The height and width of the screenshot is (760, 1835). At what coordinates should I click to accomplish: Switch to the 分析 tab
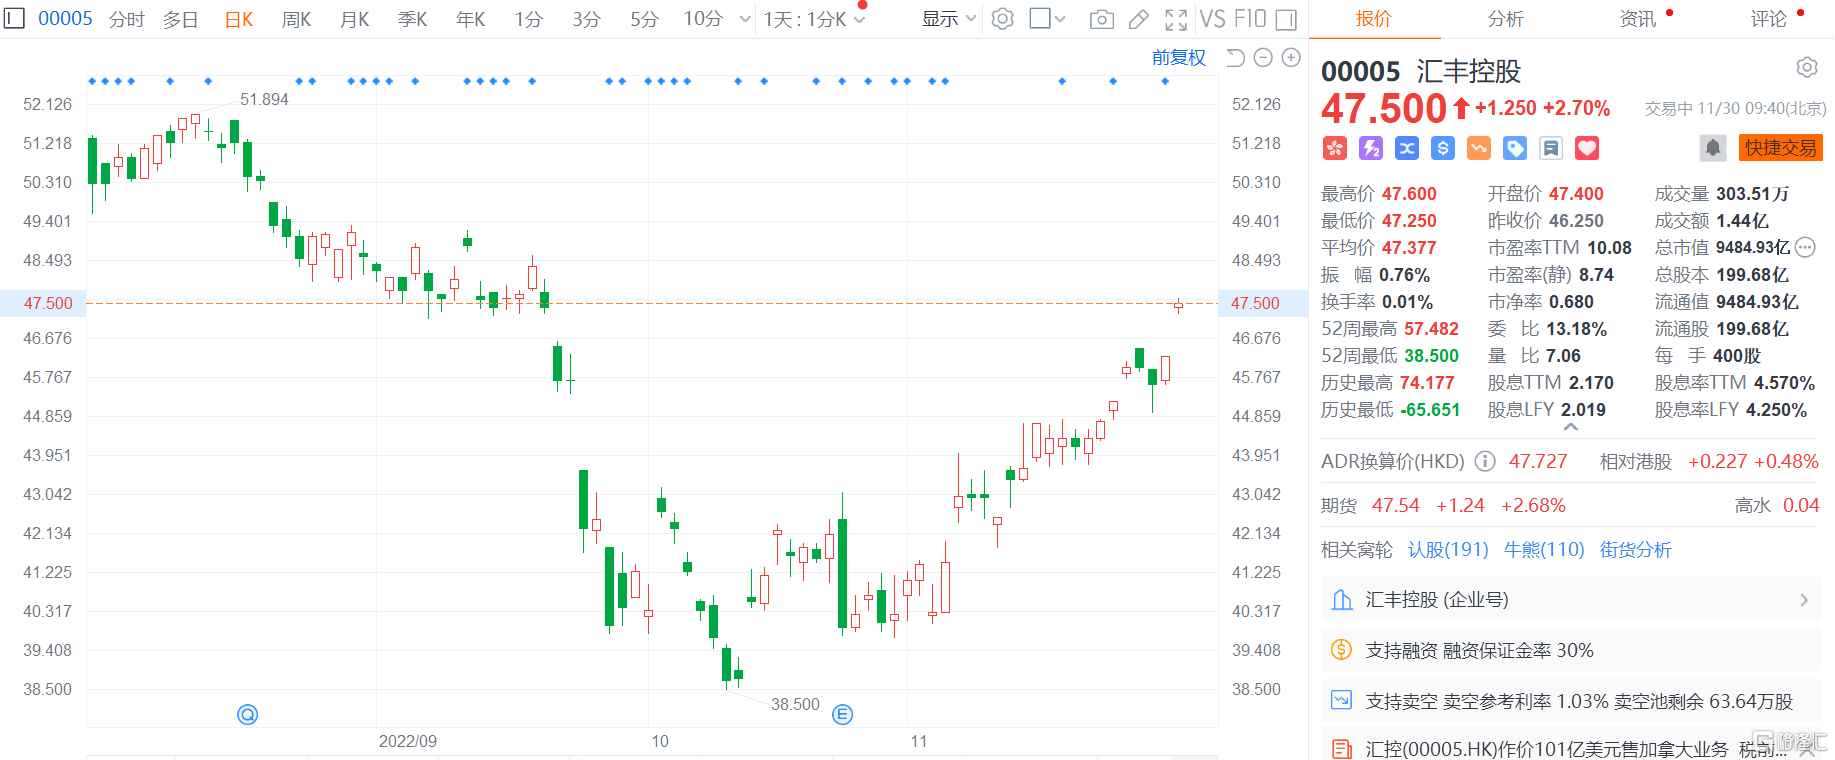tap(1505, 19)
